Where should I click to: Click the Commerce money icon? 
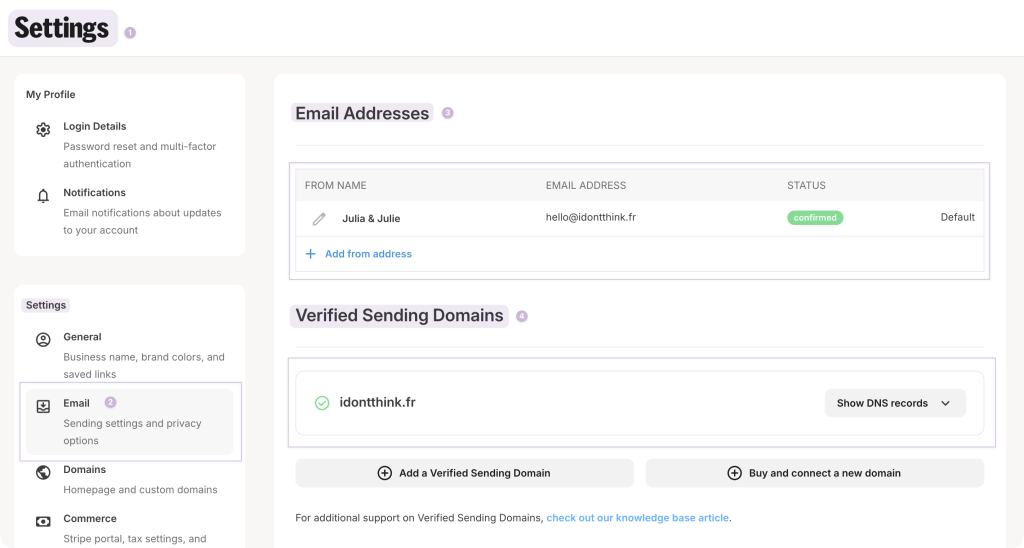pos(43,521)
